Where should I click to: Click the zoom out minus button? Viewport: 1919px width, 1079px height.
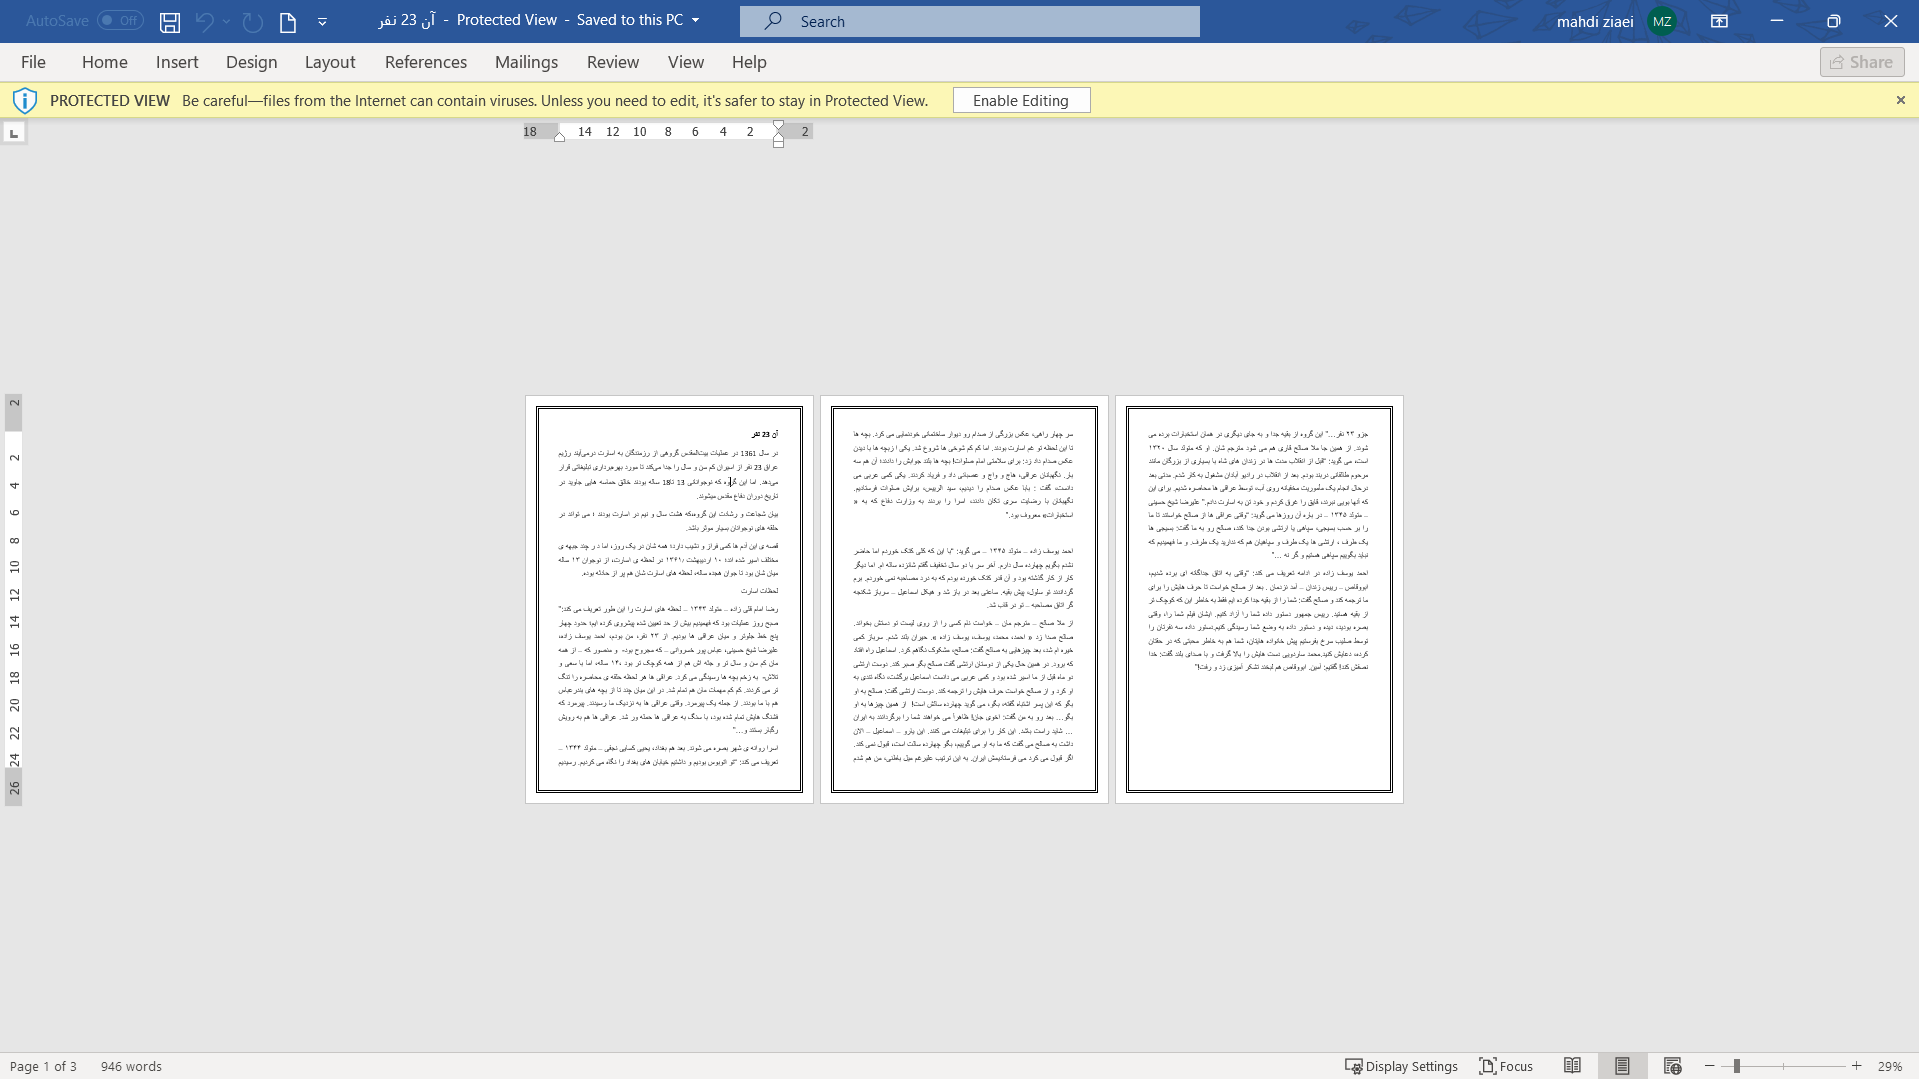[x=1709, y=1066]
